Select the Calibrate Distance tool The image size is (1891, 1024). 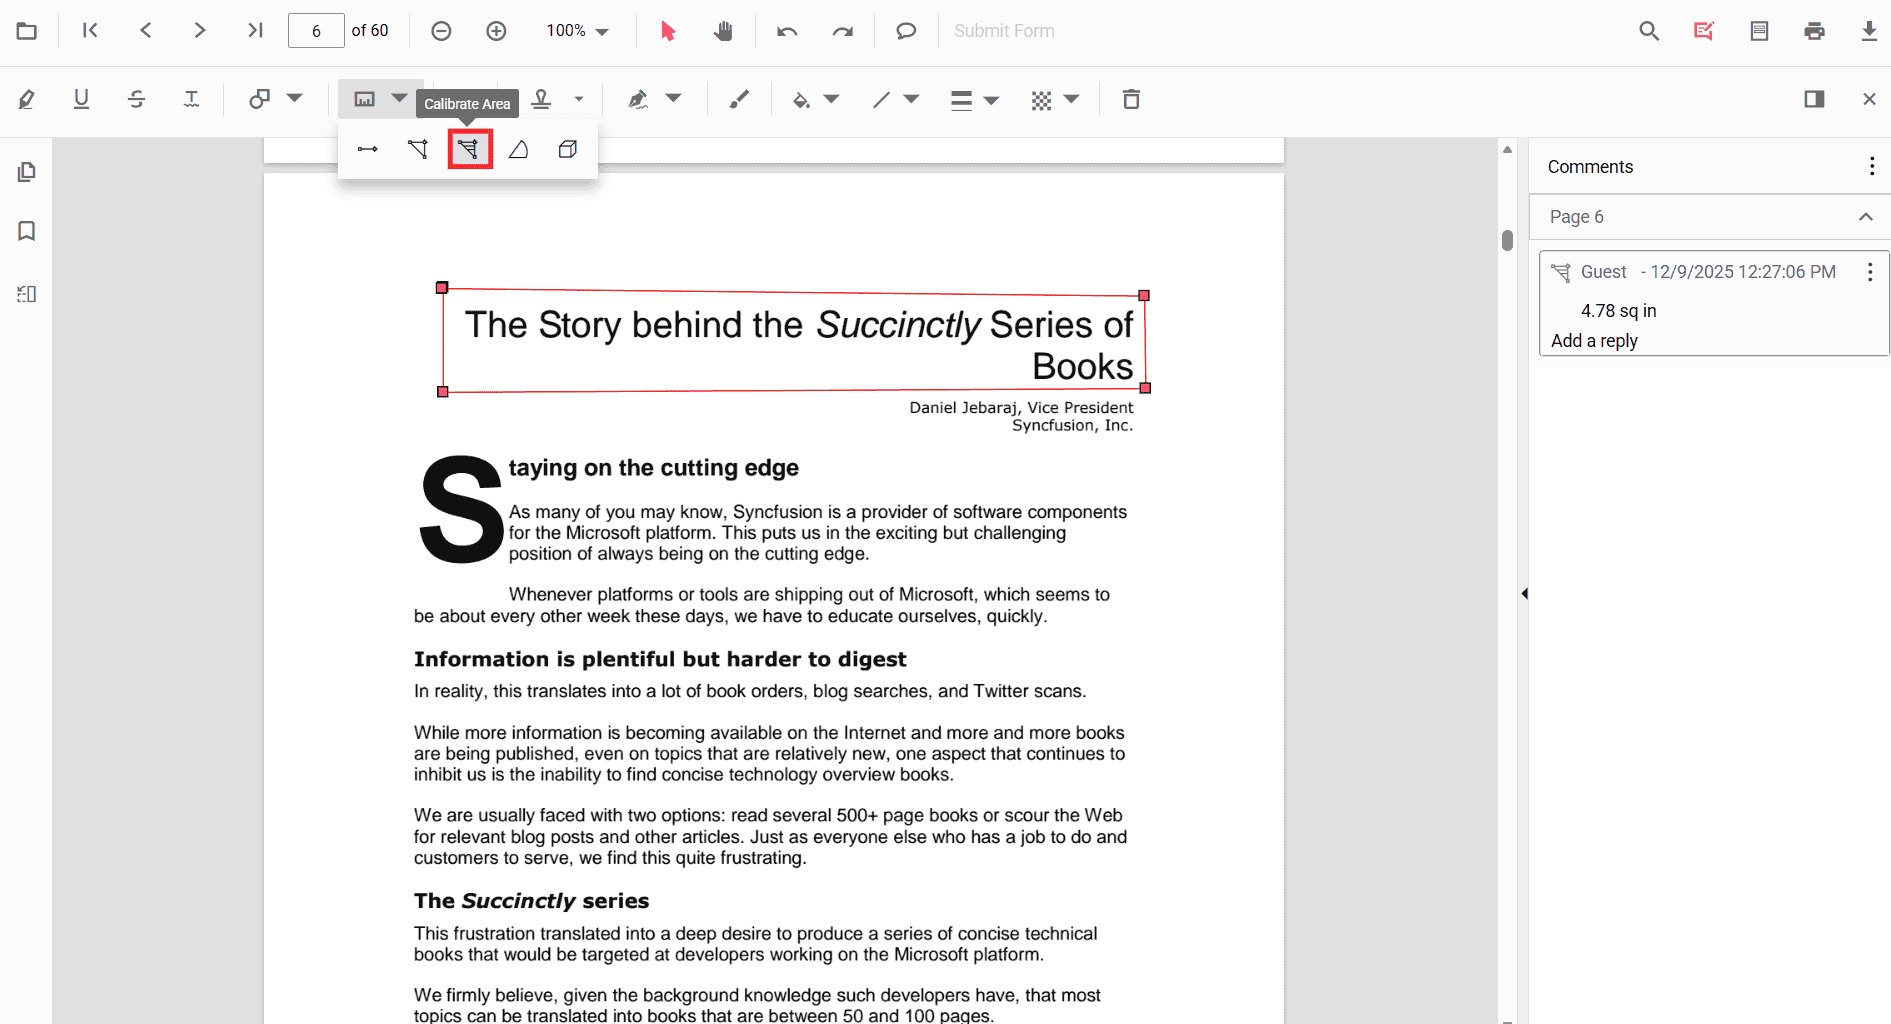(367, 149)
